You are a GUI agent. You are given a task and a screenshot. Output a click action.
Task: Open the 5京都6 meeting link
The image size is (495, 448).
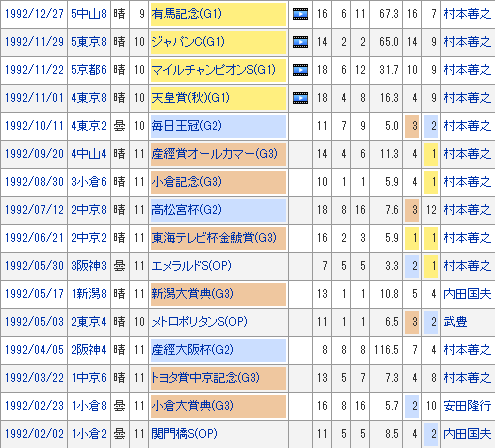click(x=89, y=70)
